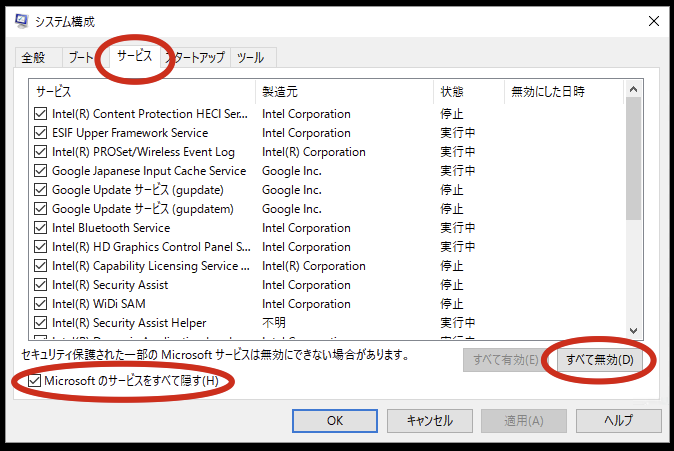Switch to the スタートアップ tab
Screen dimensions: 674x451
[x=196, y=57]
